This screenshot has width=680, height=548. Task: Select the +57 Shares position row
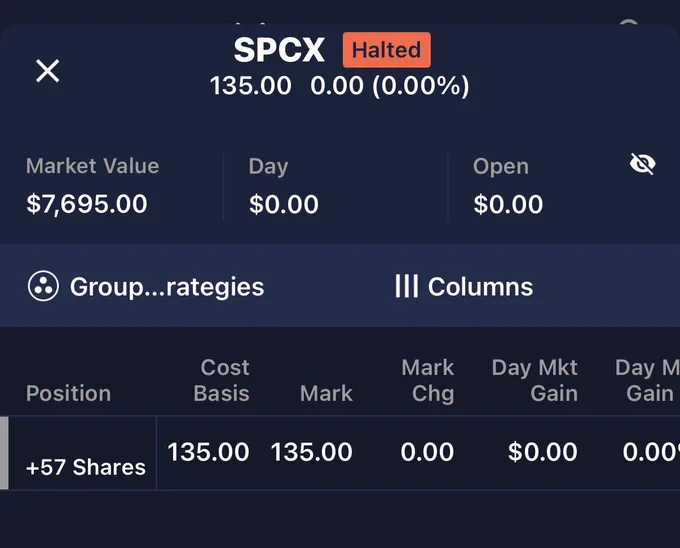340,453
